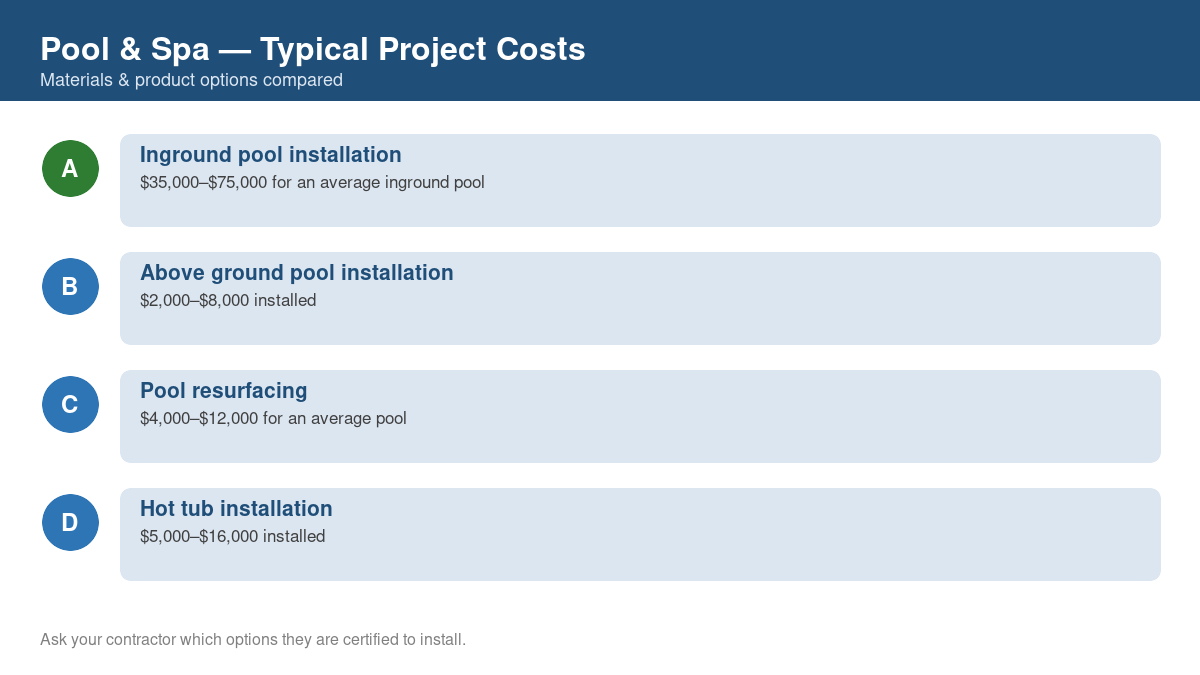This screenshot has height=675, width=1200.
Task: Click the Pool resurfacing heading
Action: tap(223, 391)
